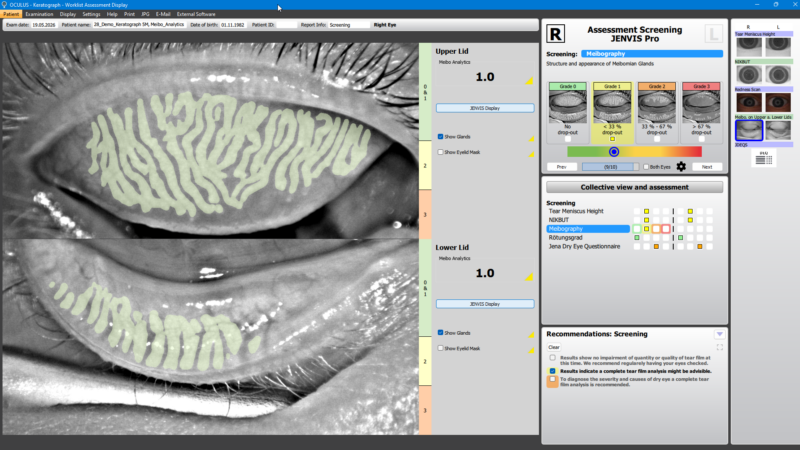800x450 pixels.
Task: Uncheck Show Glands for Lower Lid
Action: tap(440, 333)
